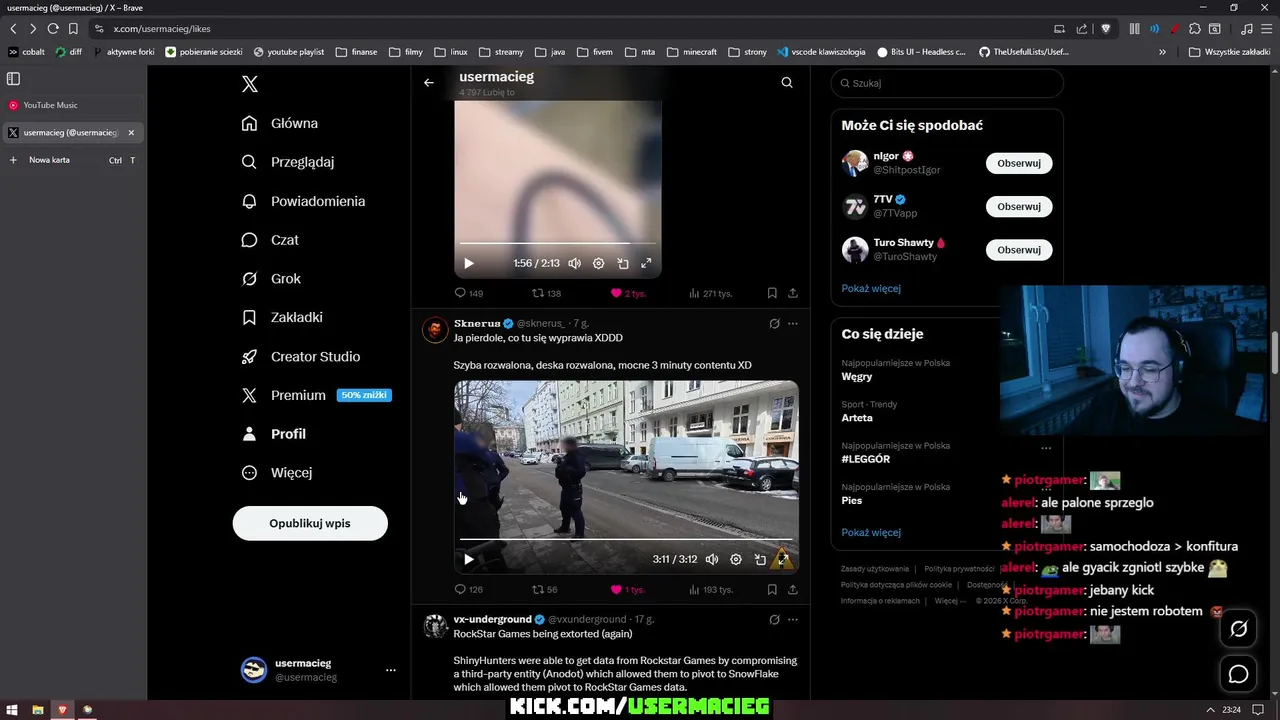Close the usermacieg vertical tab
The width and height of the screenshot is (1280, 720).
tap(131, 132)
